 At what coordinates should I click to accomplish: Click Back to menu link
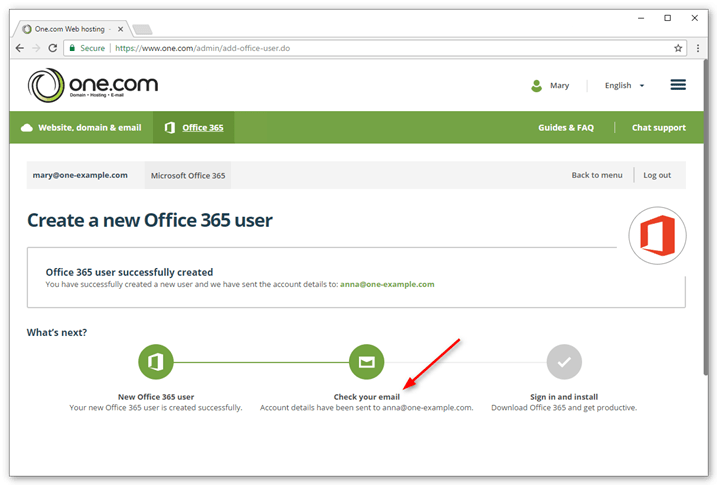coord(597,175)
